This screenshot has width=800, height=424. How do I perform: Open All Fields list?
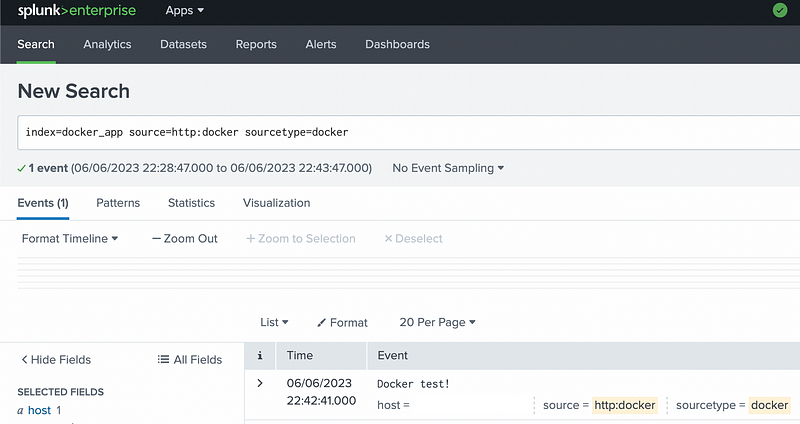tap(190, 359)
